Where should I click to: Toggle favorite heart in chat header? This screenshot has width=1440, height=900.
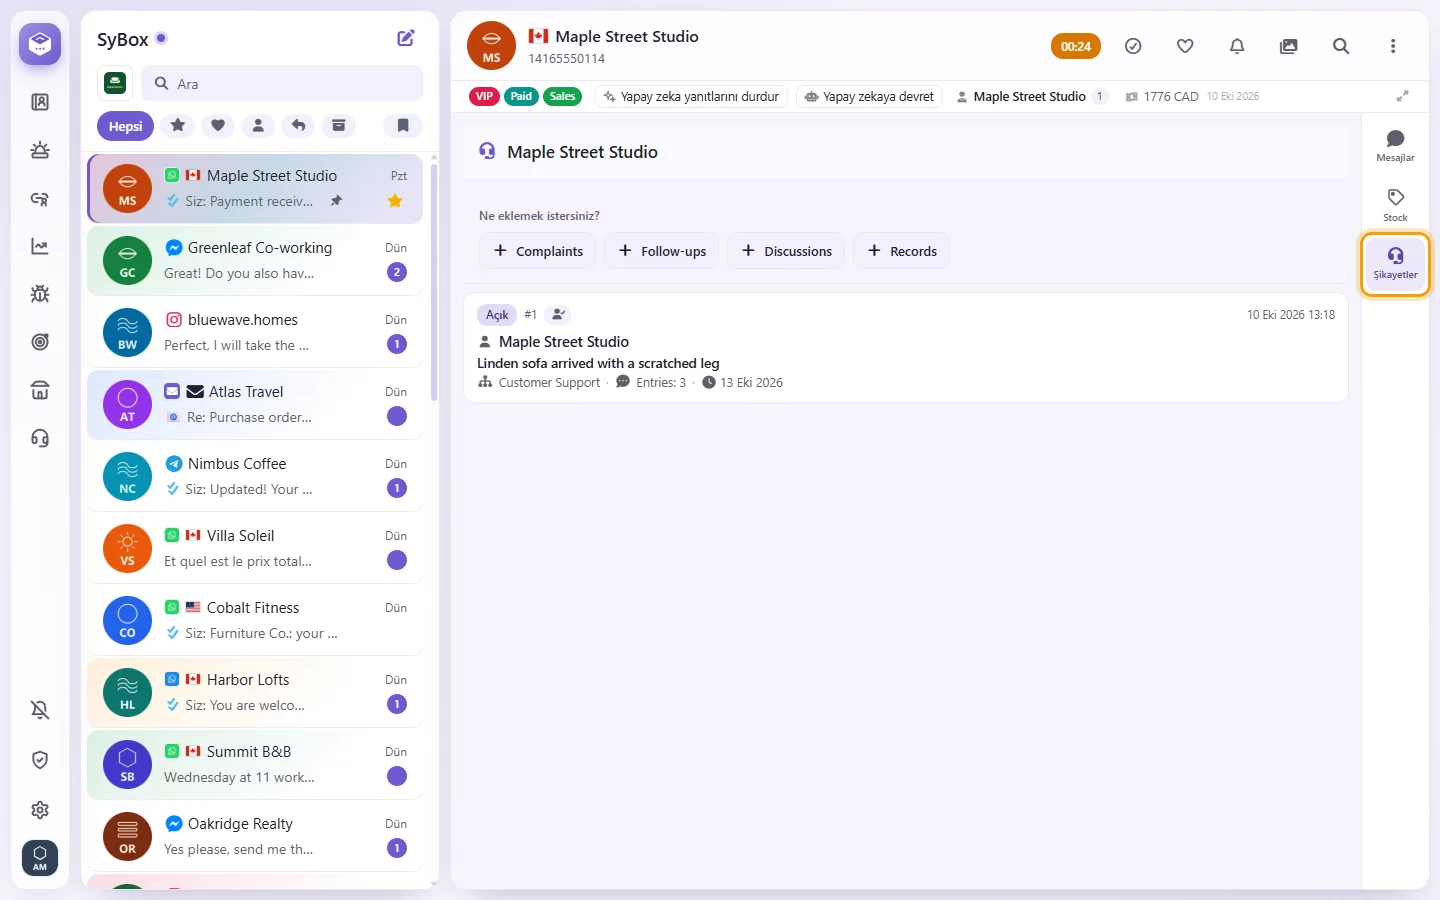[x=1185, y=46]
